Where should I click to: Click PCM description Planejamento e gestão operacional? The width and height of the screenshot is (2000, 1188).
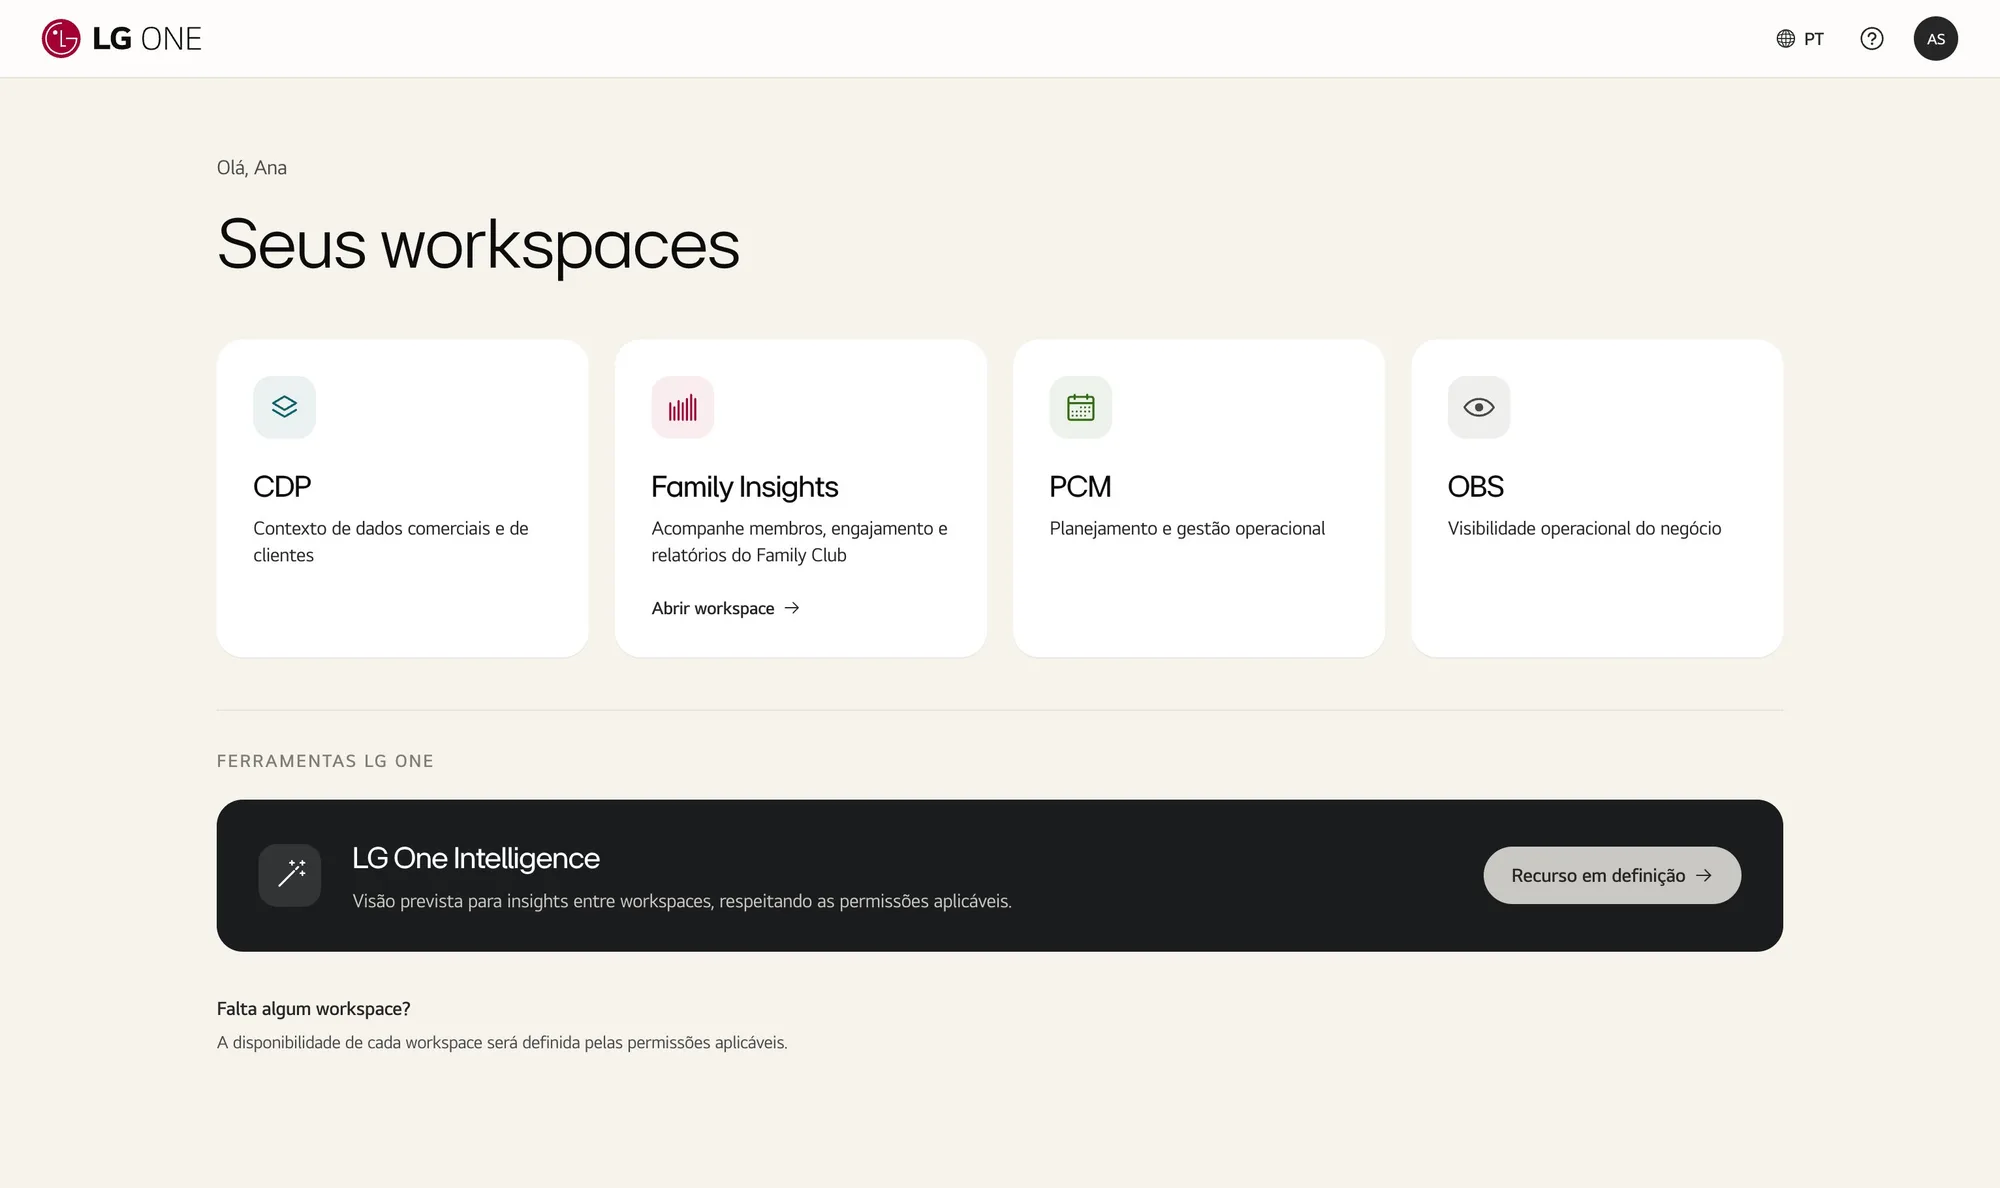(x=1187, y=528)
